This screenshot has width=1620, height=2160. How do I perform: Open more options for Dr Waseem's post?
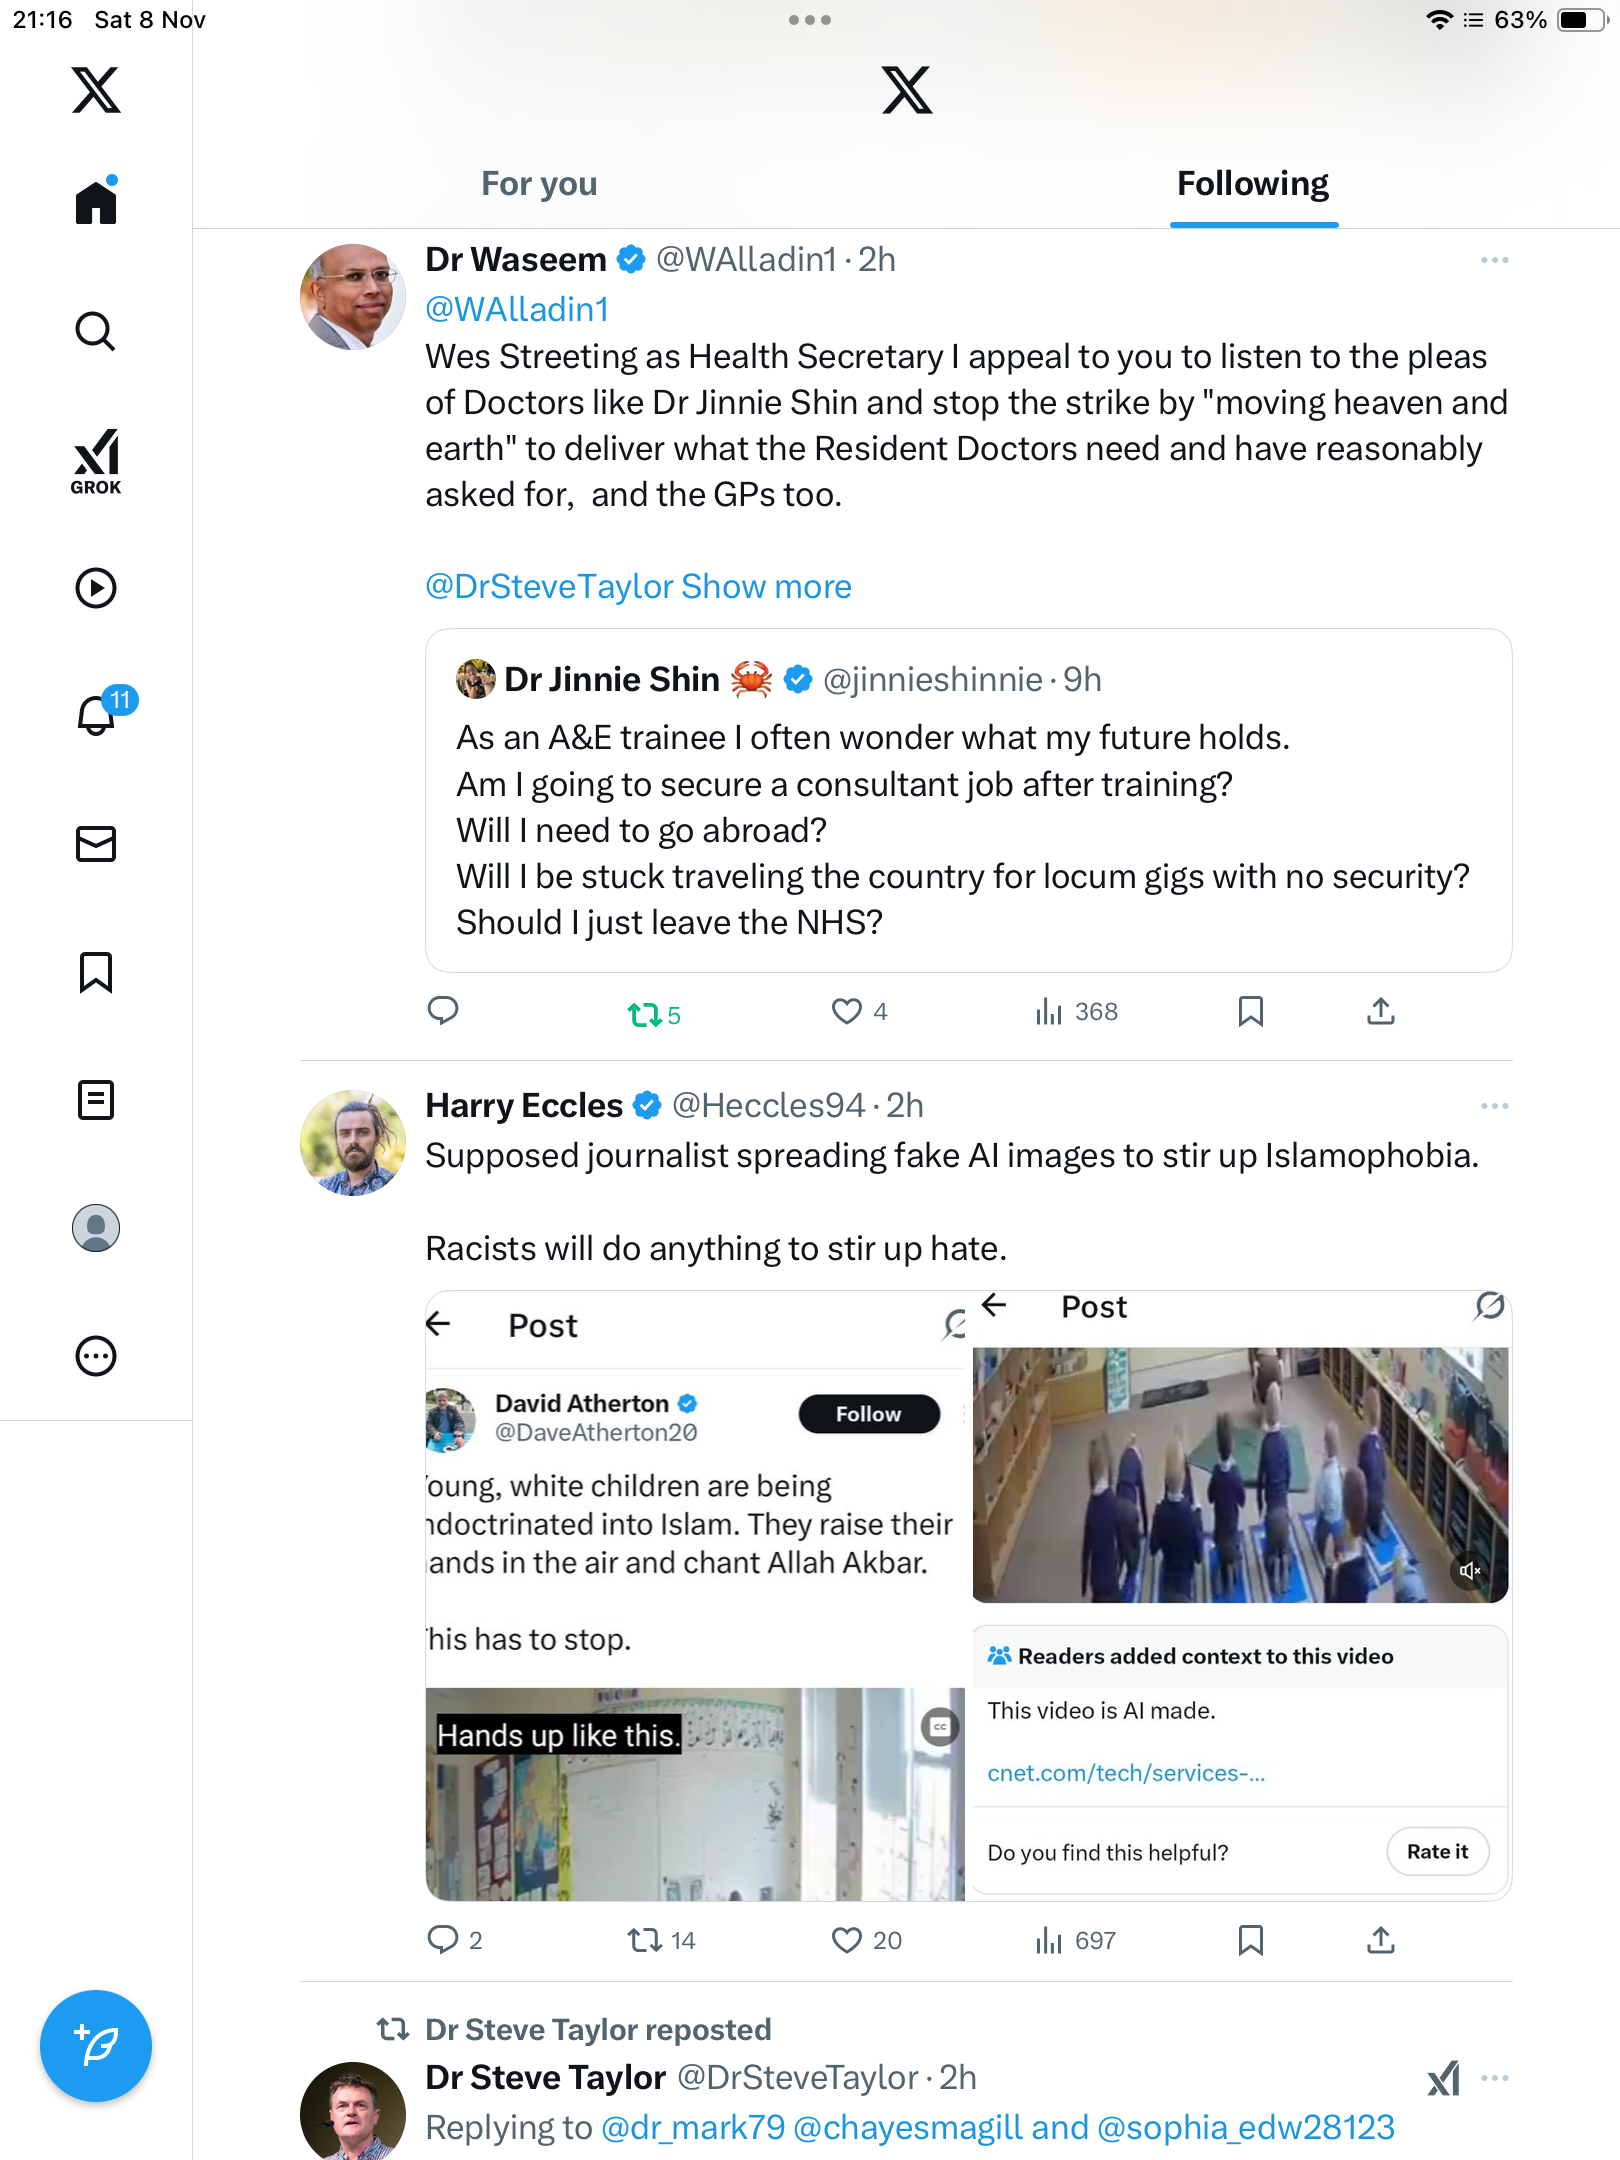click(1494, 260)
